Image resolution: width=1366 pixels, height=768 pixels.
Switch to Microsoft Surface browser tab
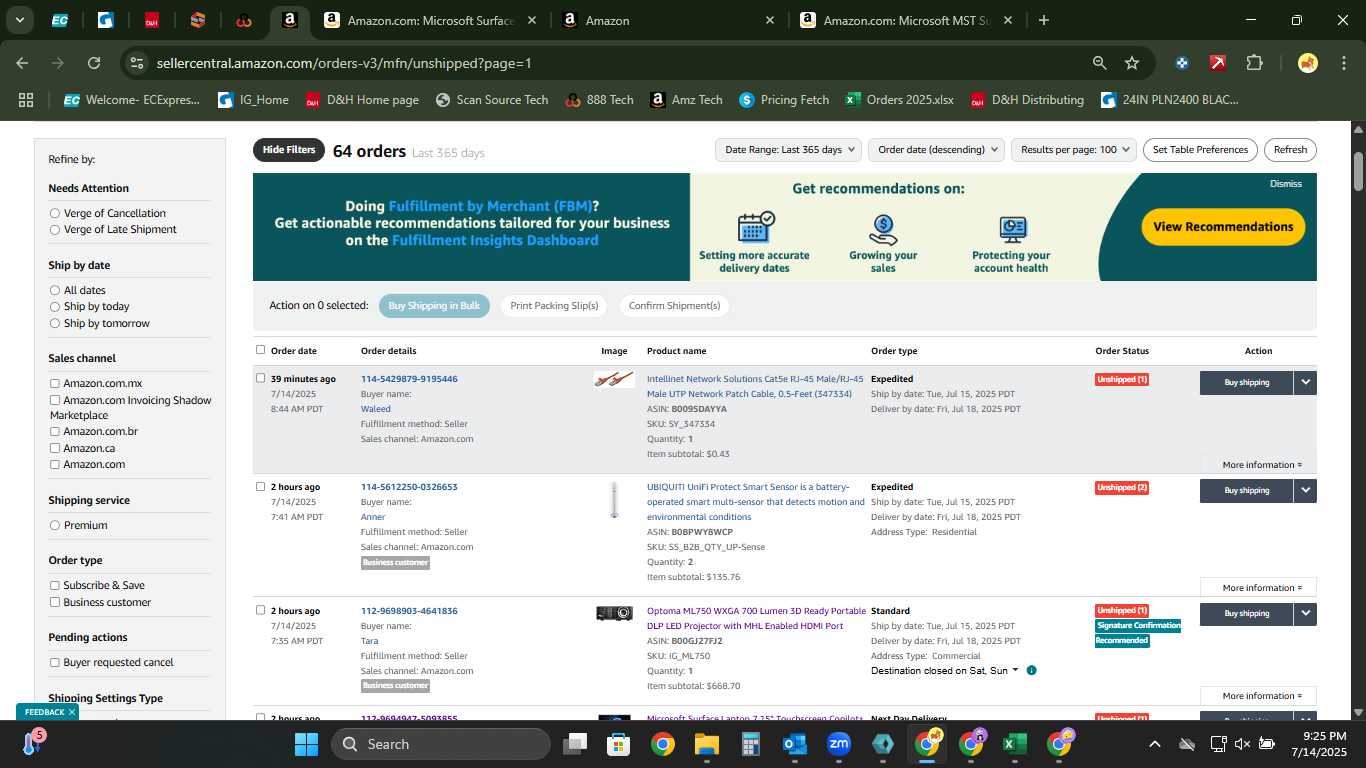pyautogui.click(x=430, y=20)
